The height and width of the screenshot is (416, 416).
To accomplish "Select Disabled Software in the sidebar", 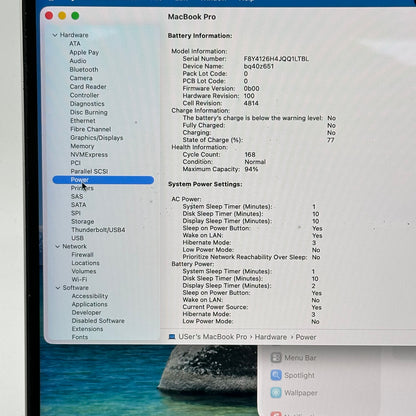I will pos(98,321).
